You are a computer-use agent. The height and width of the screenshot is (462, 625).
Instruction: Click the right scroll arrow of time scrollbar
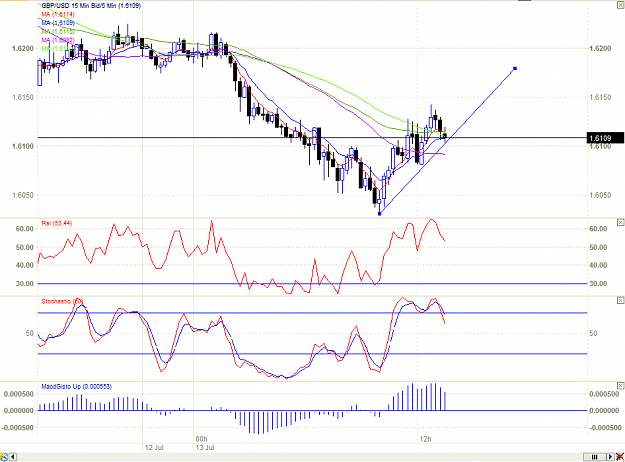[611, 457]
